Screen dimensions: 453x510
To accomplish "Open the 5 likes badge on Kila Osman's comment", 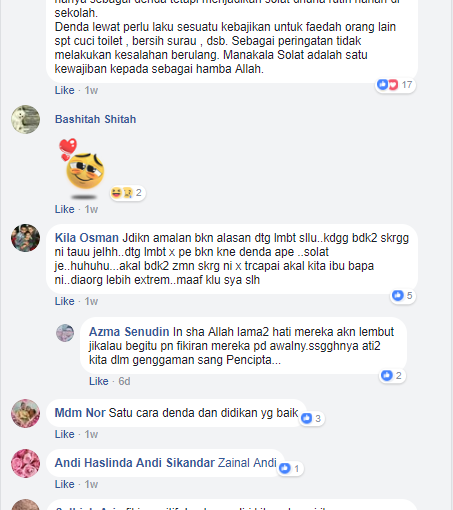I will pos(403,296).
